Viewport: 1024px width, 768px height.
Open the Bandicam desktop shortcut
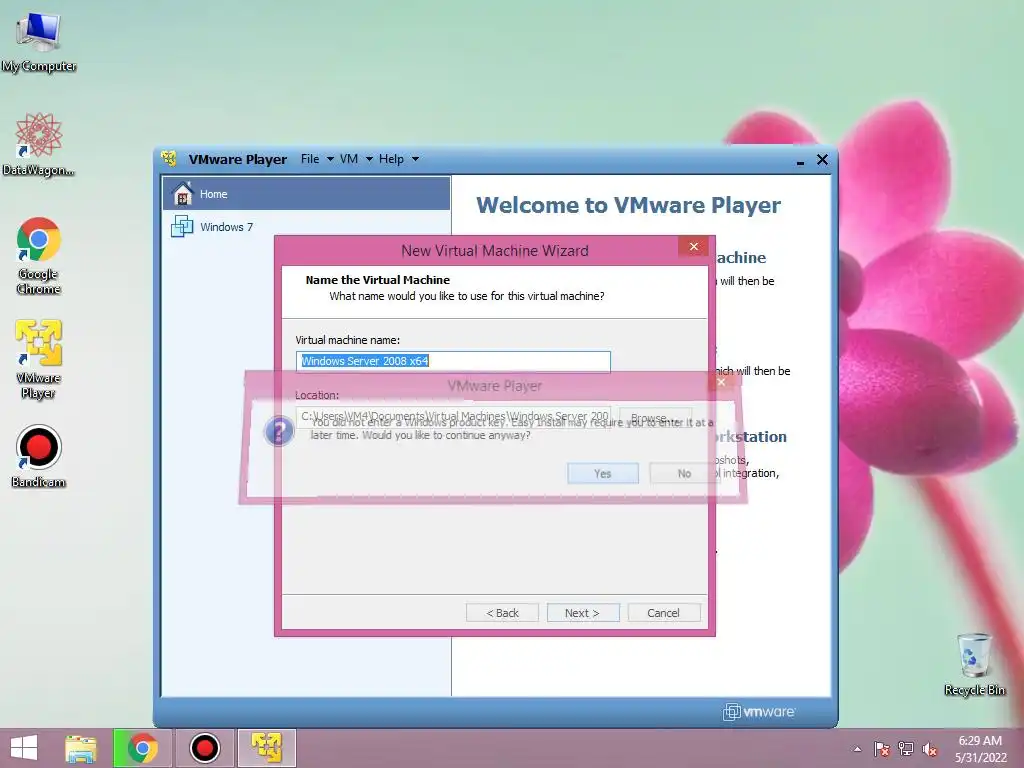tap(39, 456)
